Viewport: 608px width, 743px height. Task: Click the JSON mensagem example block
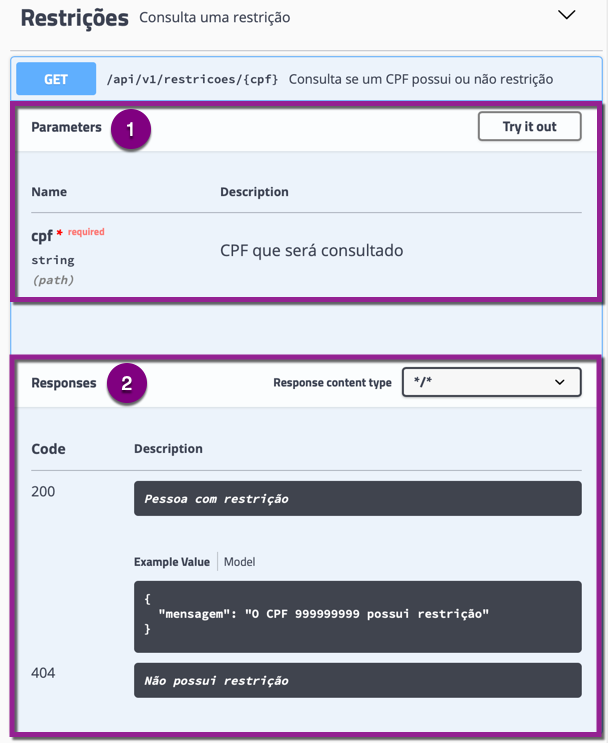[358, 617]
